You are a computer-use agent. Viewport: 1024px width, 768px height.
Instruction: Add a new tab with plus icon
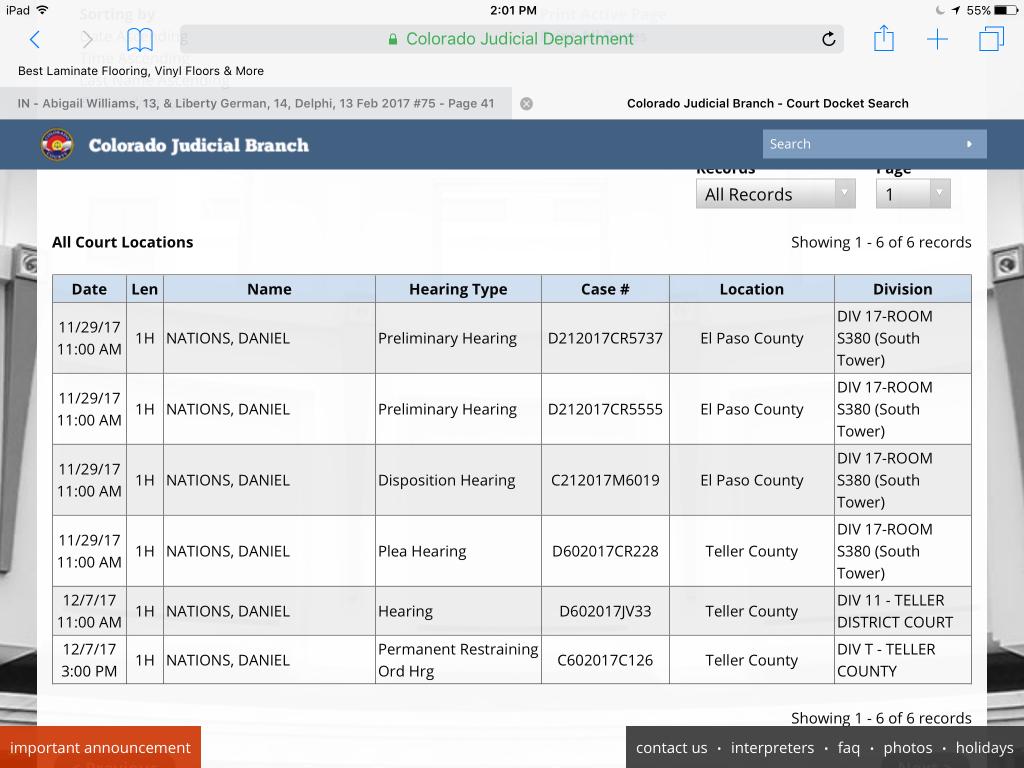point(937,39)
